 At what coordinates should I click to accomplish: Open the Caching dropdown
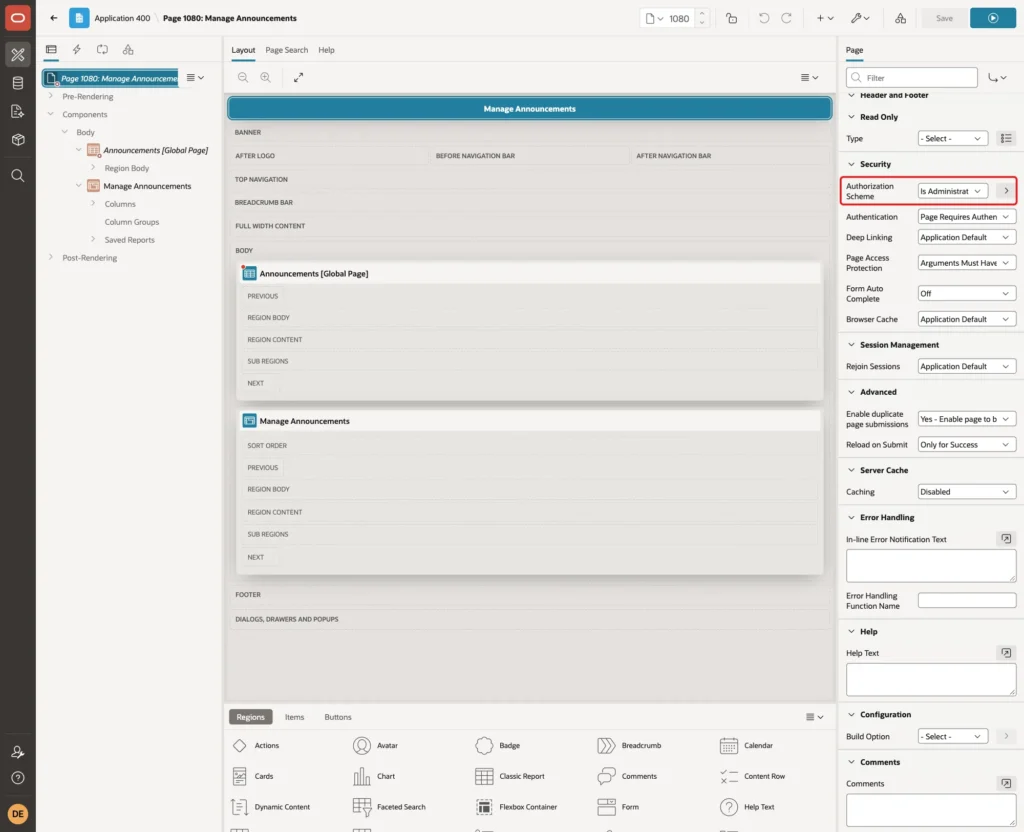point(967,492)
